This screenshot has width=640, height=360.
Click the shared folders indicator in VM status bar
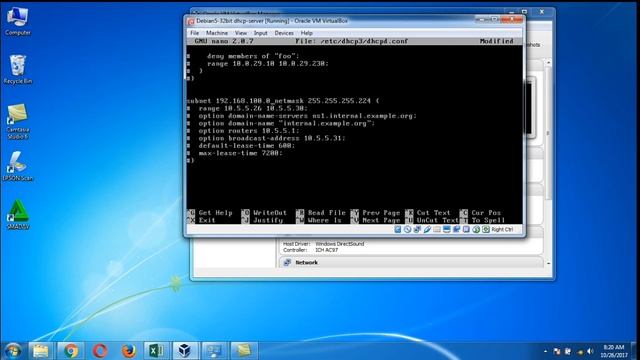[x=437, y=229]
